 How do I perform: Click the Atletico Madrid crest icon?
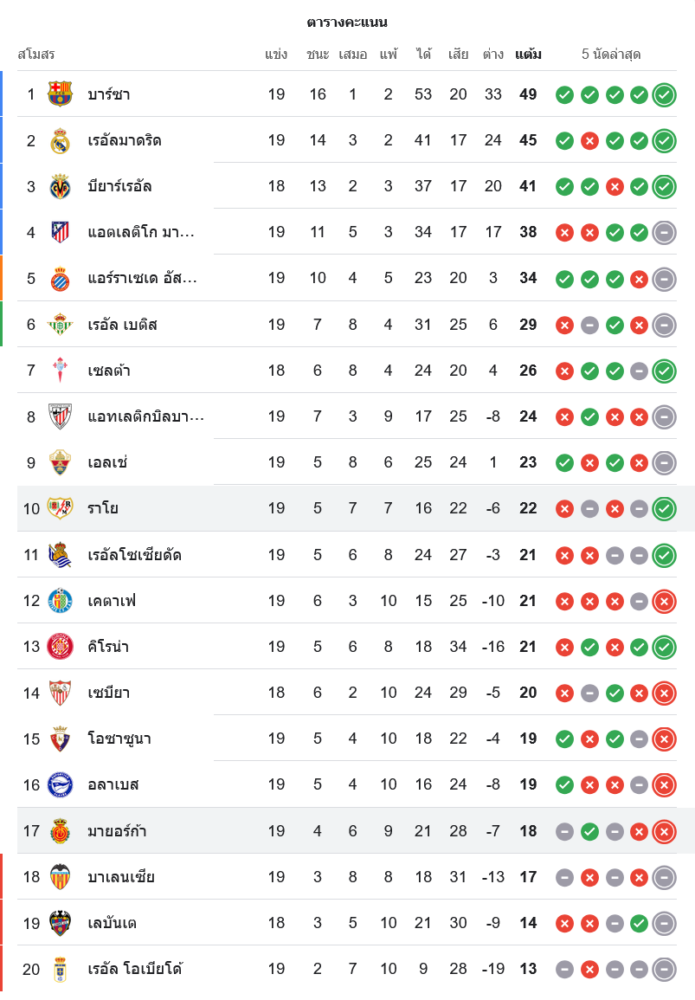pyautogui.click(x=60, y=232)
